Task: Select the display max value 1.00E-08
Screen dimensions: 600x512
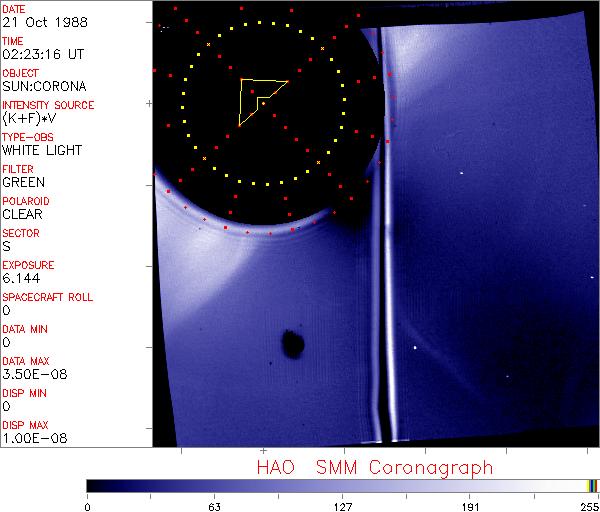Action: [x=35, y=438]
